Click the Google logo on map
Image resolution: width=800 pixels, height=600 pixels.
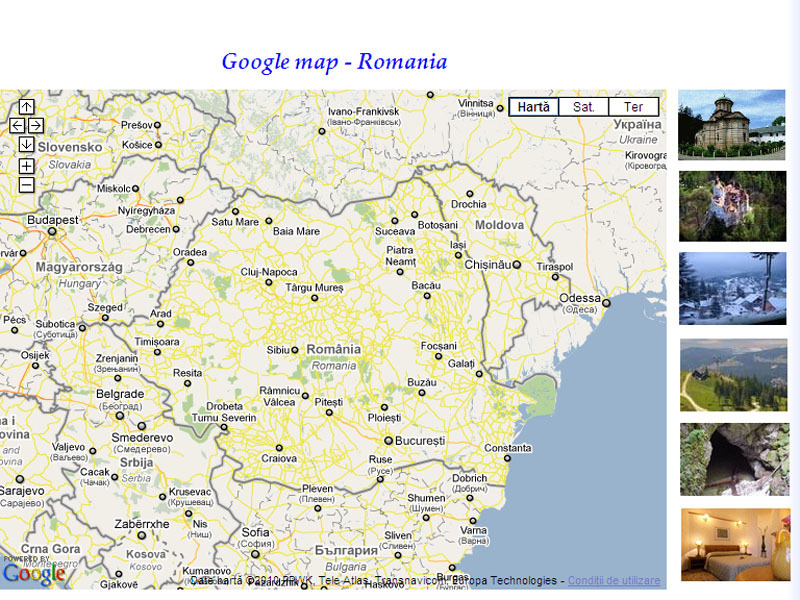point(34,573)
